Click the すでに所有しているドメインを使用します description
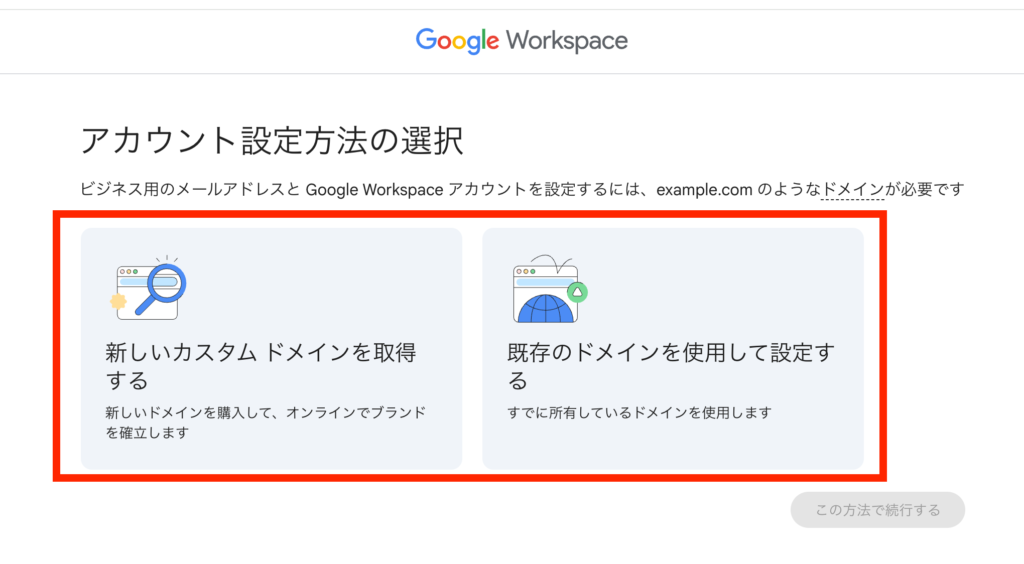The height and width of the screenshot is (564, 1024). point(640,412)
